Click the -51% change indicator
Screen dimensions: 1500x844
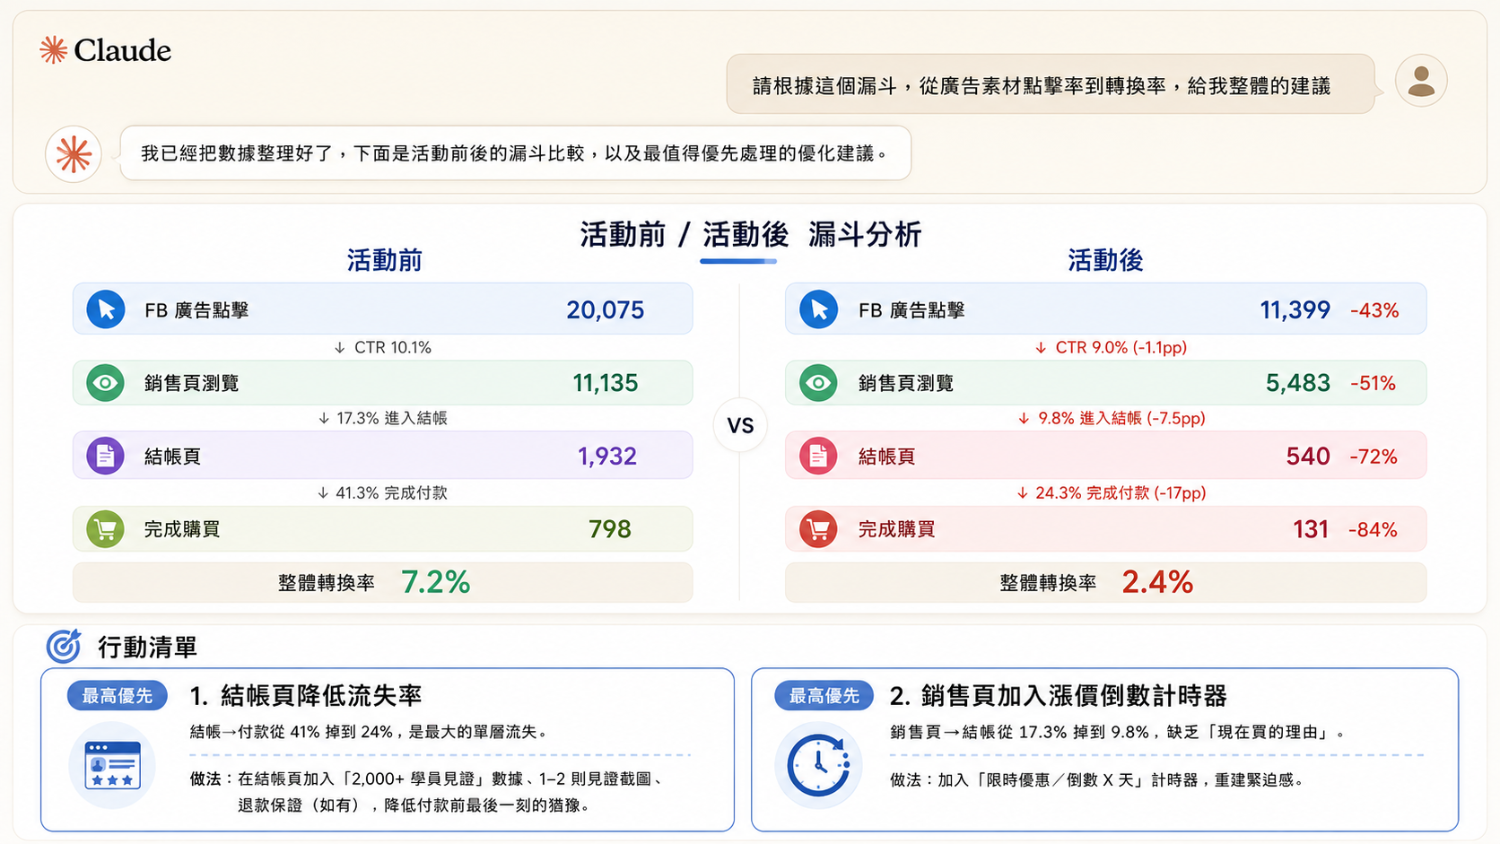1372,384
